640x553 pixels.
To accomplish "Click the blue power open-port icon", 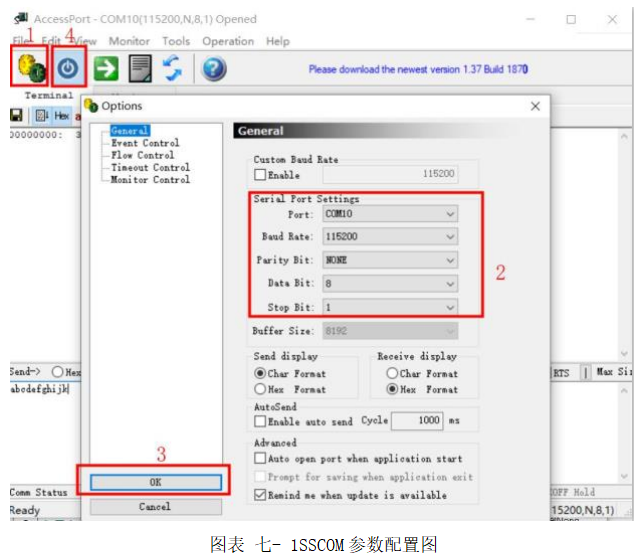I will coord(68,68).
